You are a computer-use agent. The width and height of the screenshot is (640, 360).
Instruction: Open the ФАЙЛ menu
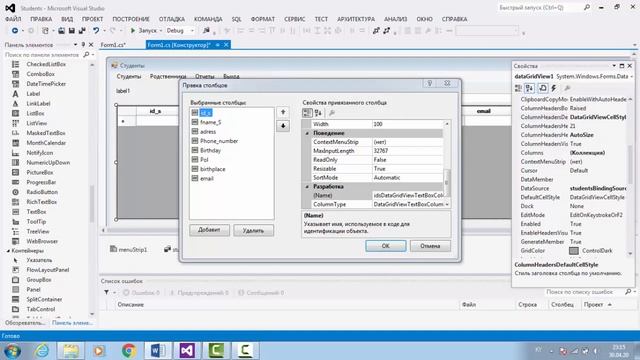(13, 19)
